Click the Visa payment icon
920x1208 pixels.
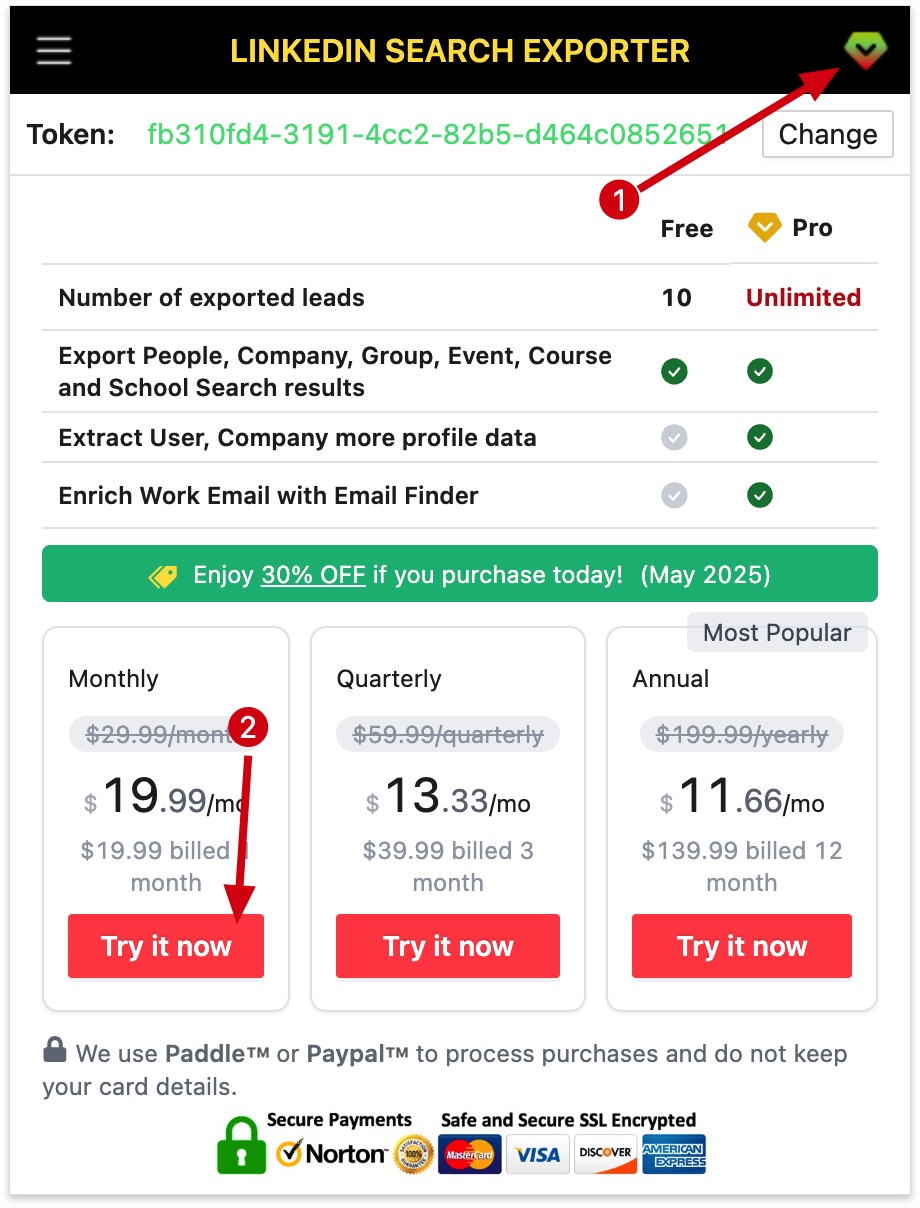click(x=537, y=1155)
